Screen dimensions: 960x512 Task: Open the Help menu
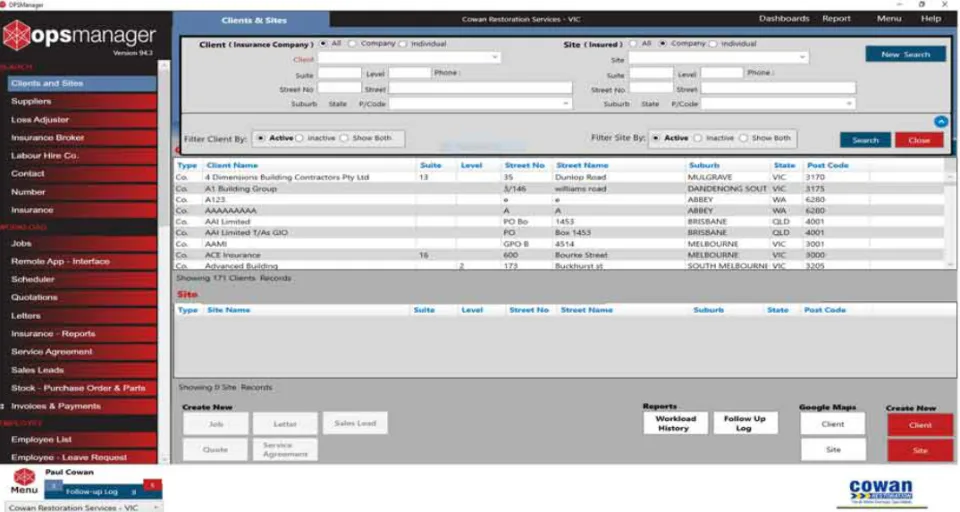click(x=931, y=18)
